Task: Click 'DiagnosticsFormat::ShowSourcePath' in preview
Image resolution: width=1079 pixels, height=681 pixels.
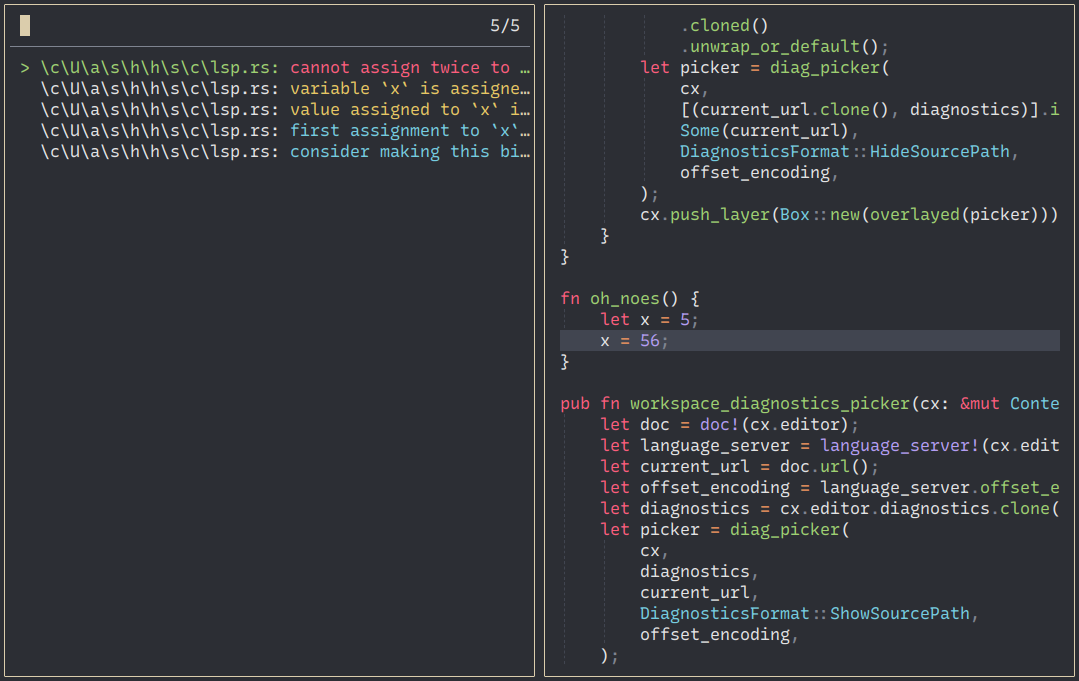Action: [x=804, y=614]
